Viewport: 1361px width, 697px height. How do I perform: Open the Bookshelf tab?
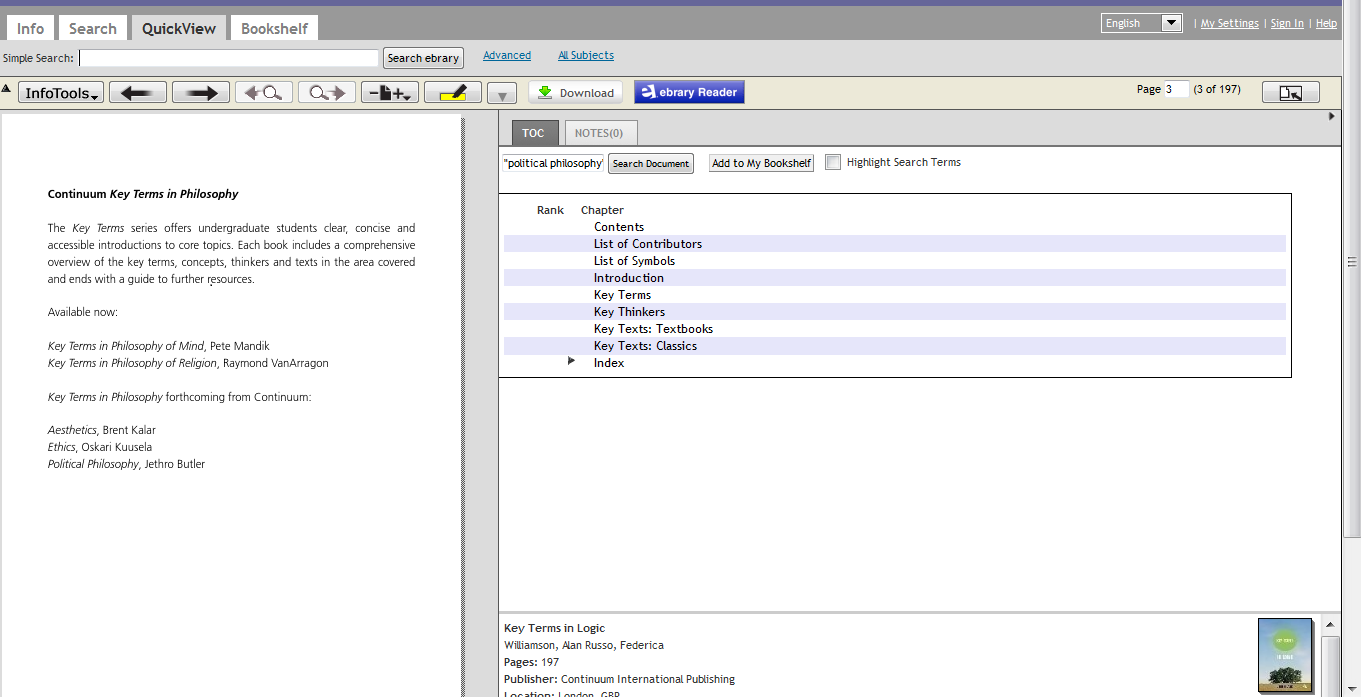[x=274, y=28]
